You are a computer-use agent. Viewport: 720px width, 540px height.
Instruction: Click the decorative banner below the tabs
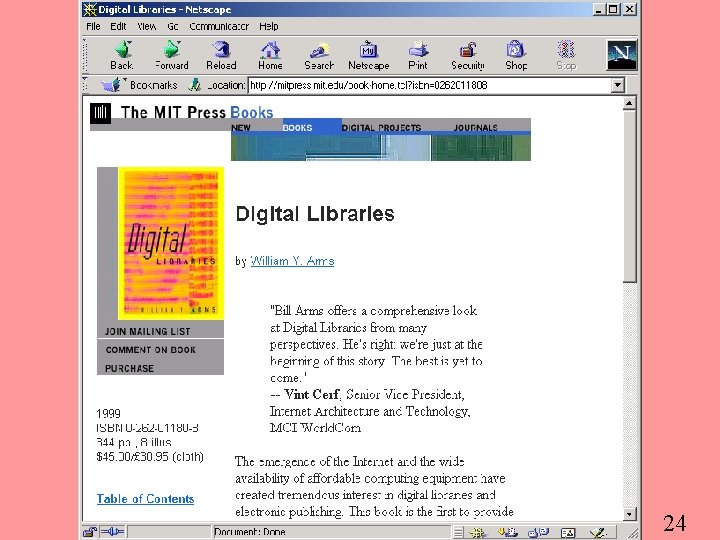point(381,148)
